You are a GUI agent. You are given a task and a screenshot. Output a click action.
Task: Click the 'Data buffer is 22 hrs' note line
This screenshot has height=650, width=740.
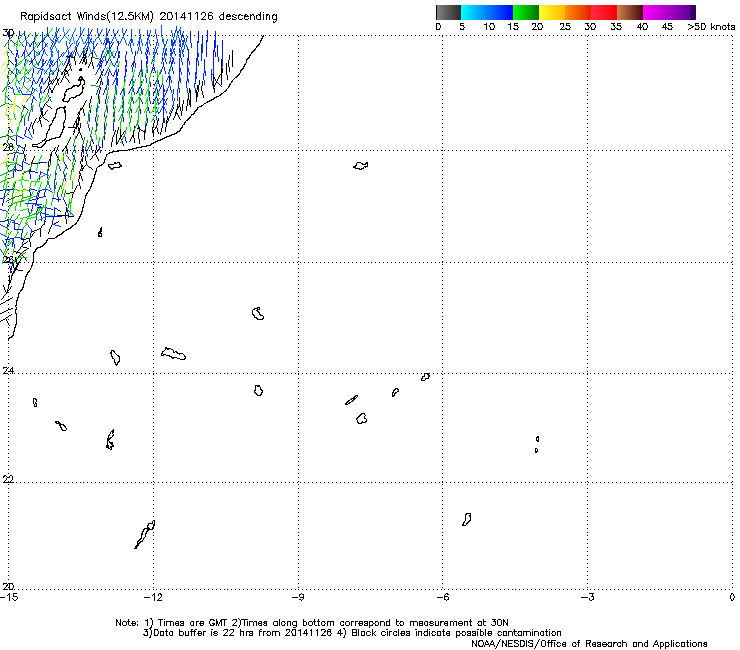coord(352,633)
